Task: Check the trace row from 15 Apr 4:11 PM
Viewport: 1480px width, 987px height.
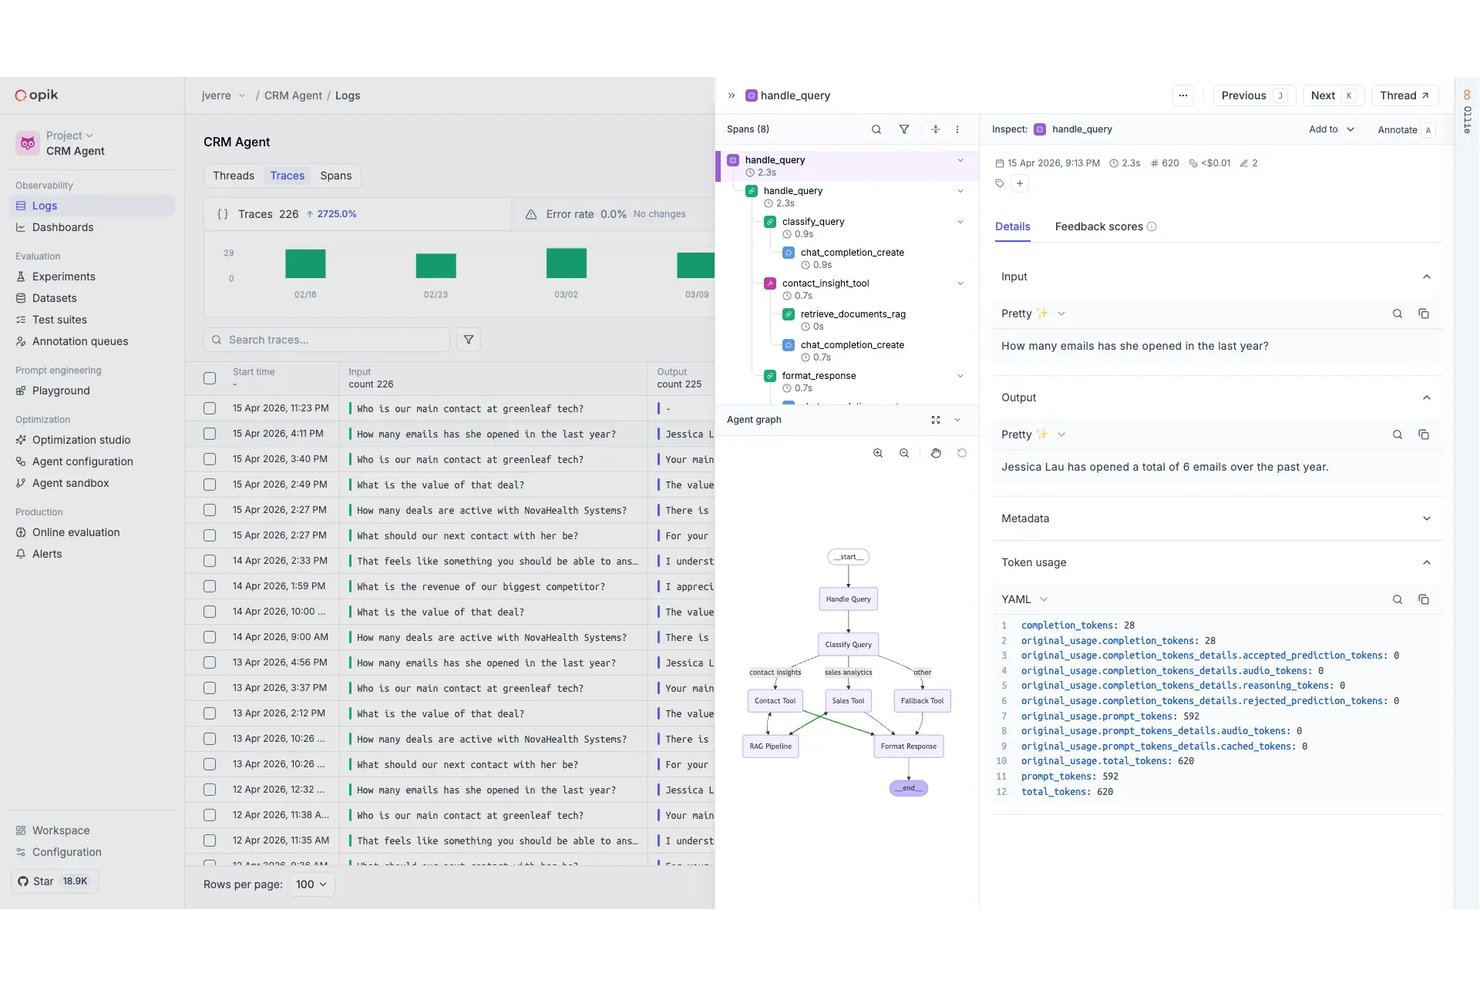Action: coord(210,434)
